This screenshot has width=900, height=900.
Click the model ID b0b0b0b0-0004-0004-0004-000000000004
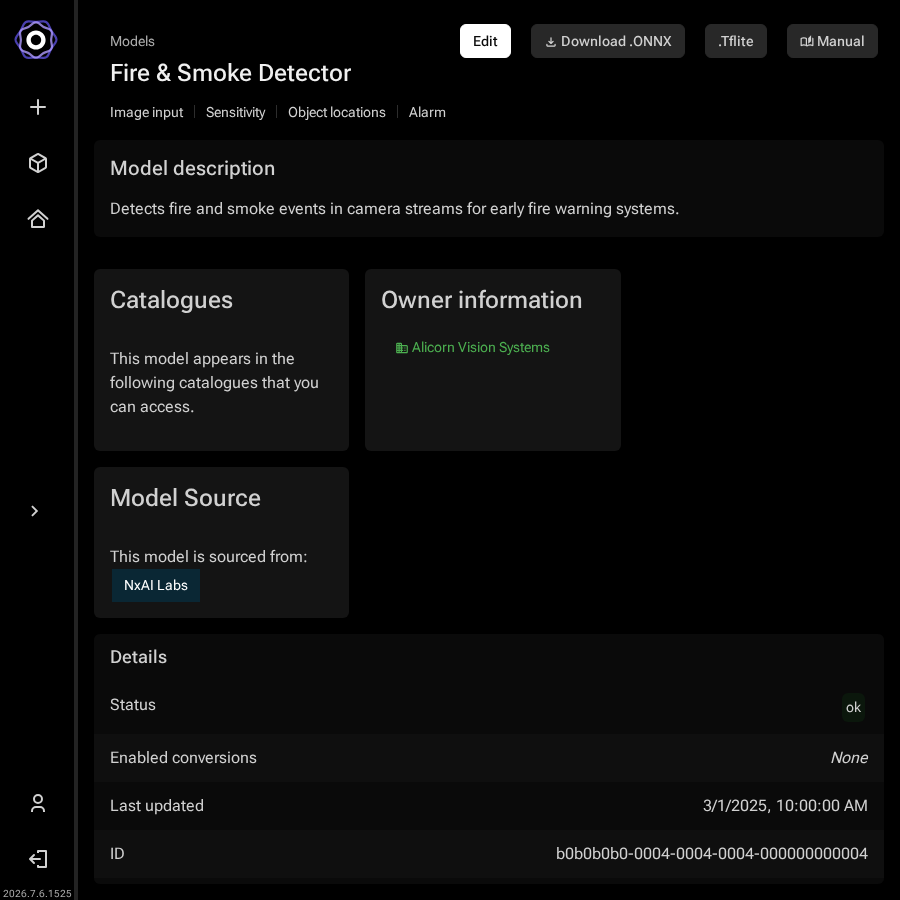(712, 854)
